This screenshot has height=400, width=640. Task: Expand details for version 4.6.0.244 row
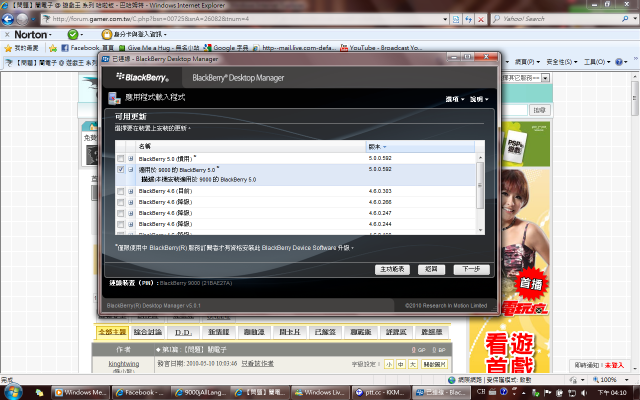pos(131,224)
